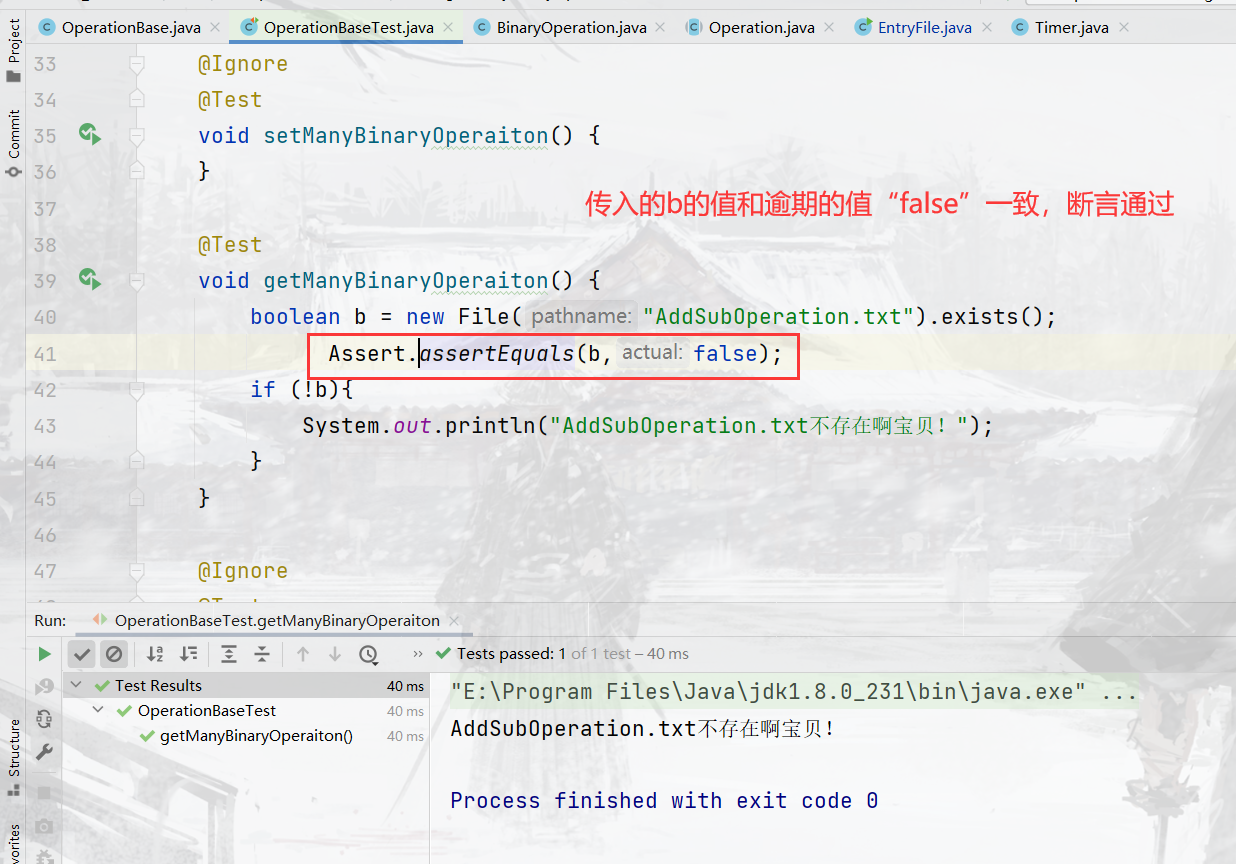Click the "AddSubOperation.txt" string on line 40

point(779,317)
